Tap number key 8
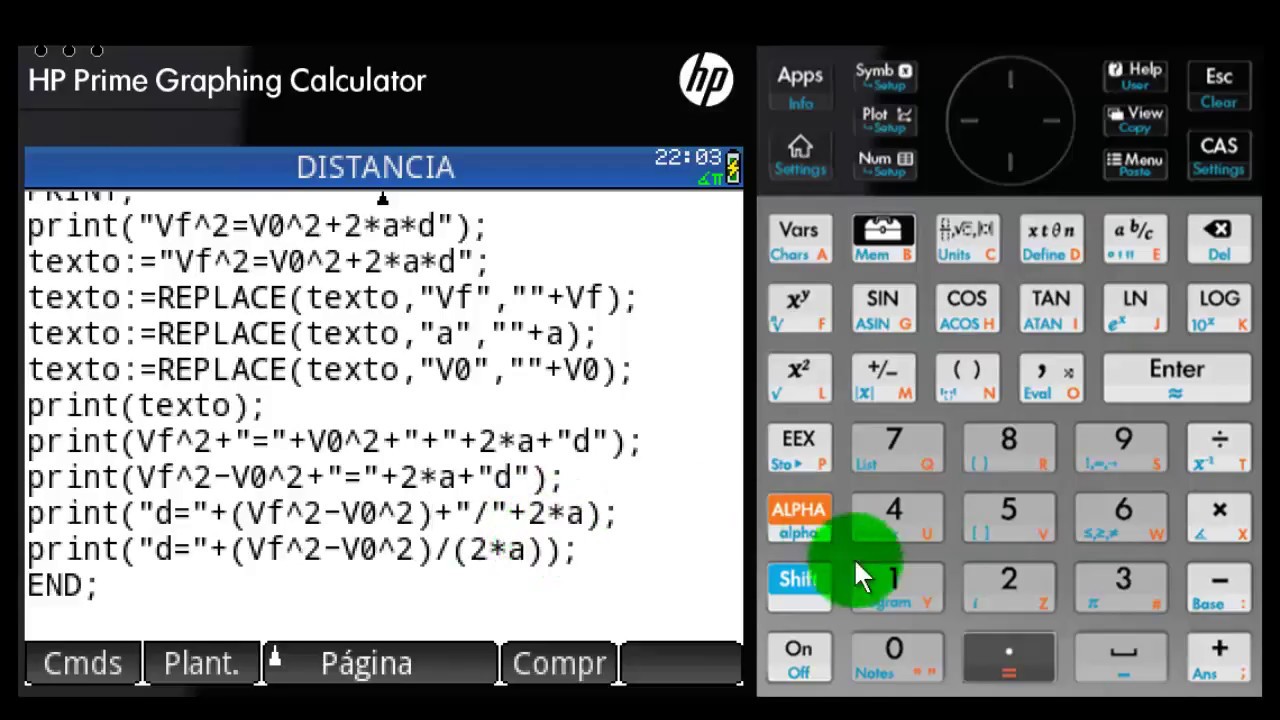1280x720 pixels. (1010, 449)
